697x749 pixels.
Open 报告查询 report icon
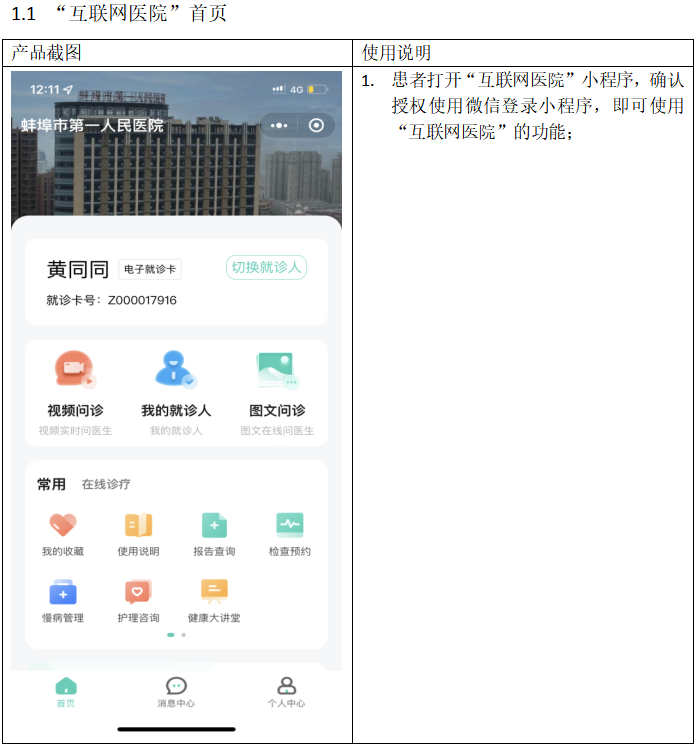pyautogui.click(x=214, y=525)
